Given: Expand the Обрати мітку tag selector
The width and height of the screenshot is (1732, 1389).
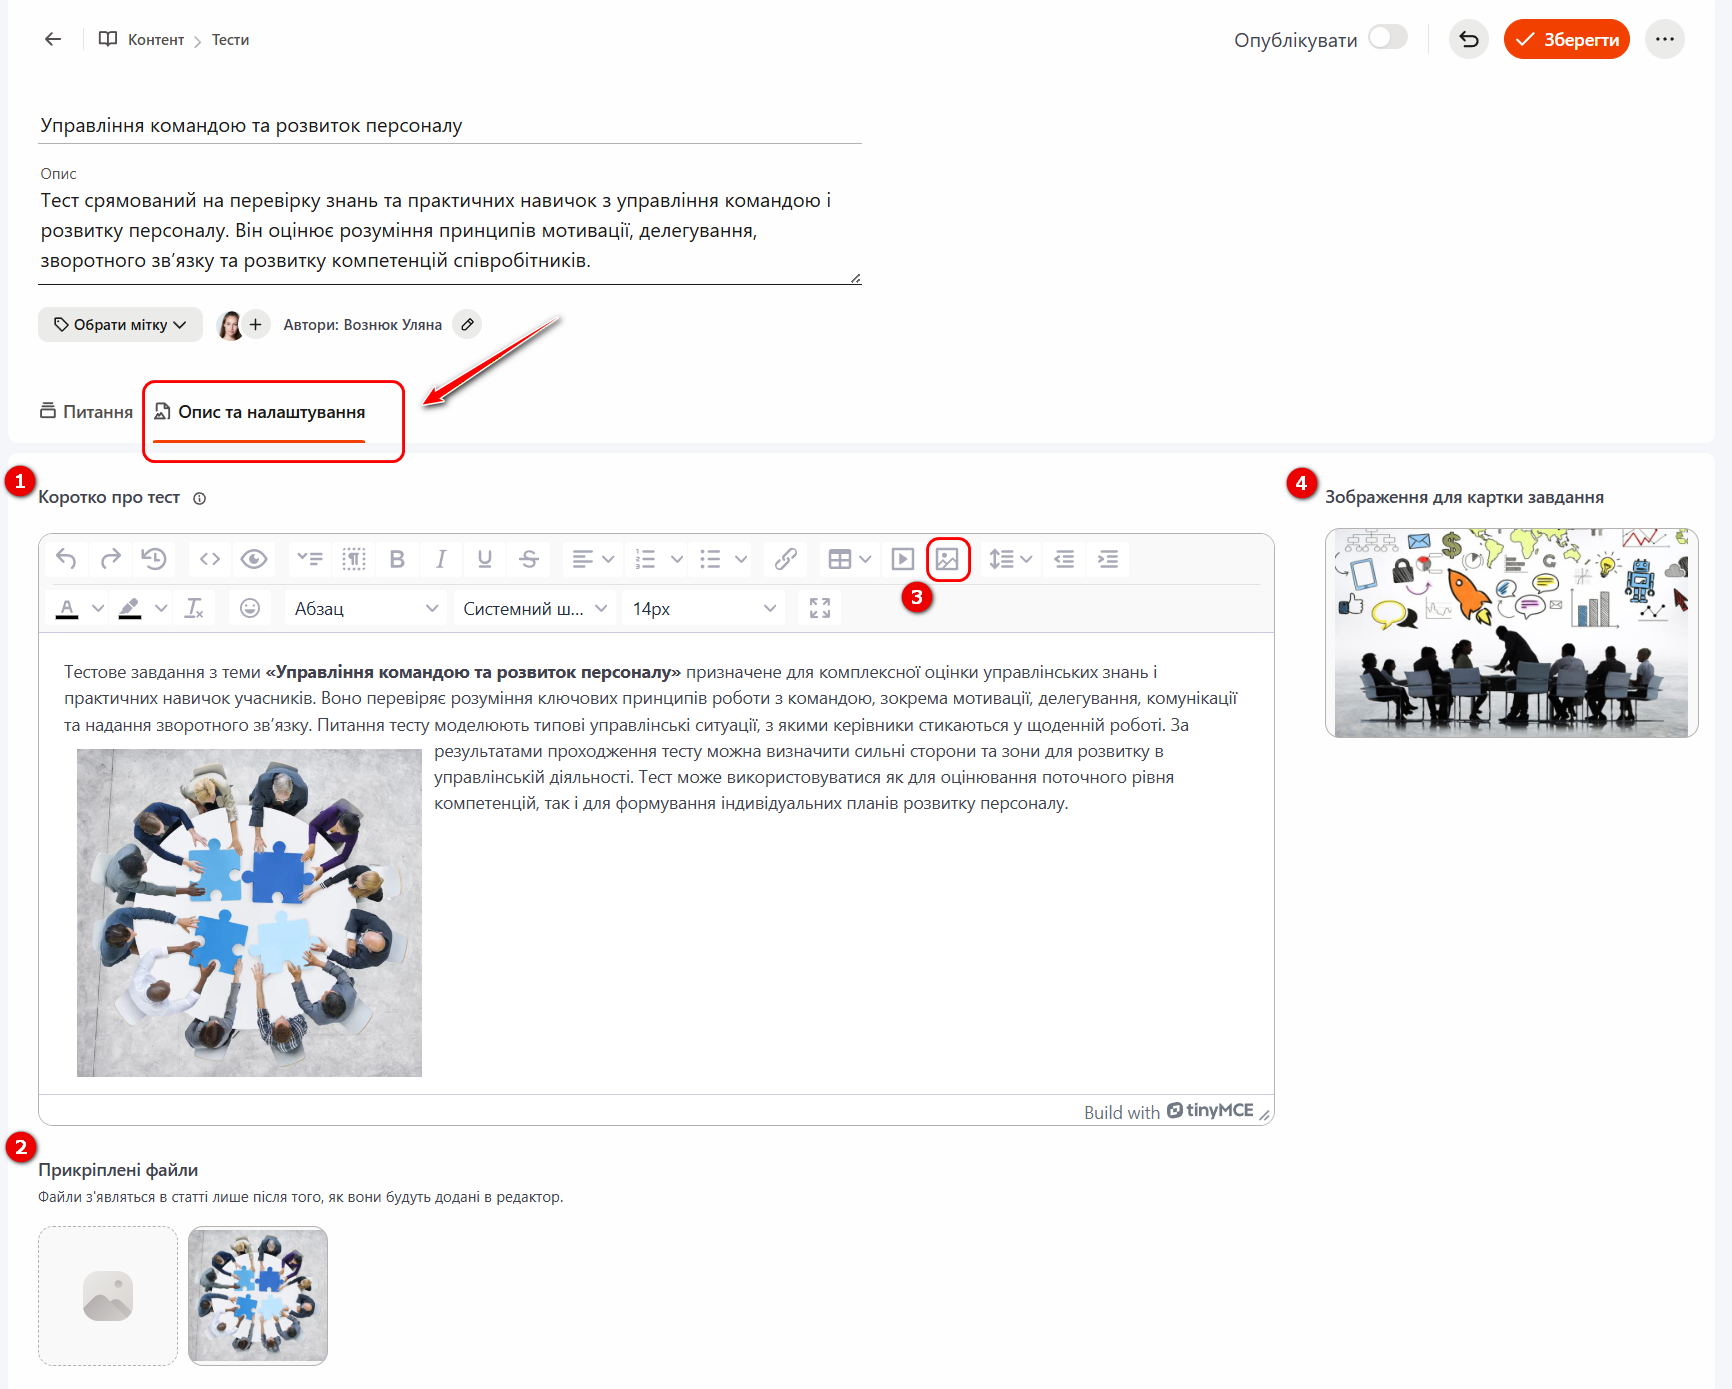Looking at the screenshot, I should [120, 325].
